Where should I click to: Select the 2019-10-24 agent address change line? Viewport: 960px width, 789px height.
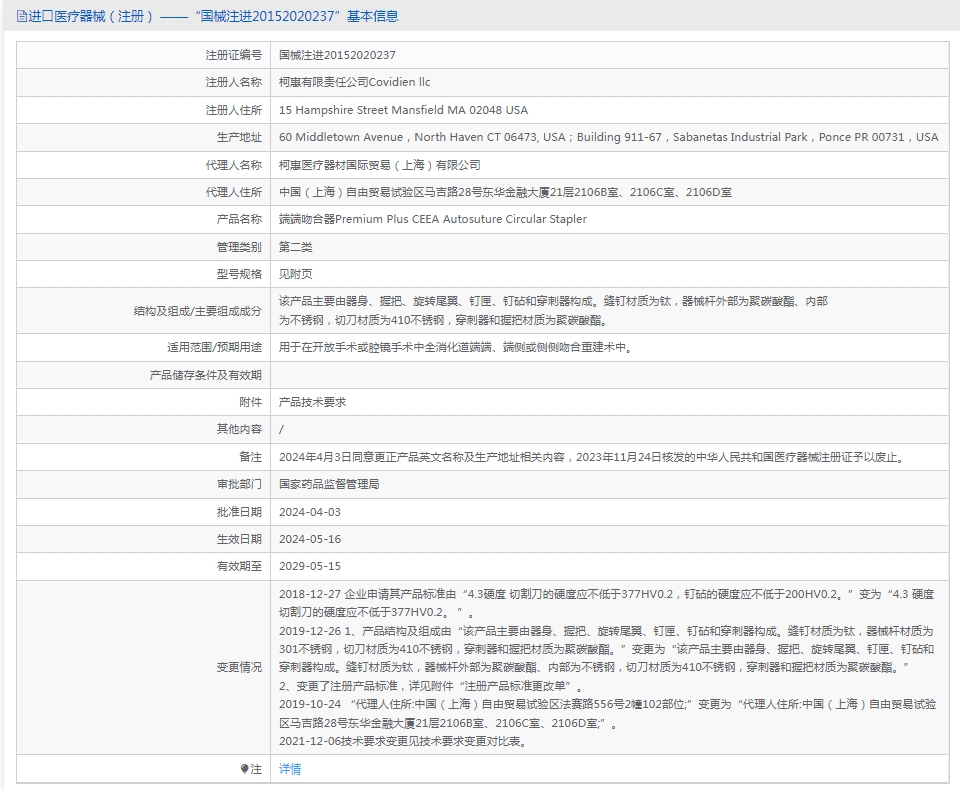tap(607, 714)
